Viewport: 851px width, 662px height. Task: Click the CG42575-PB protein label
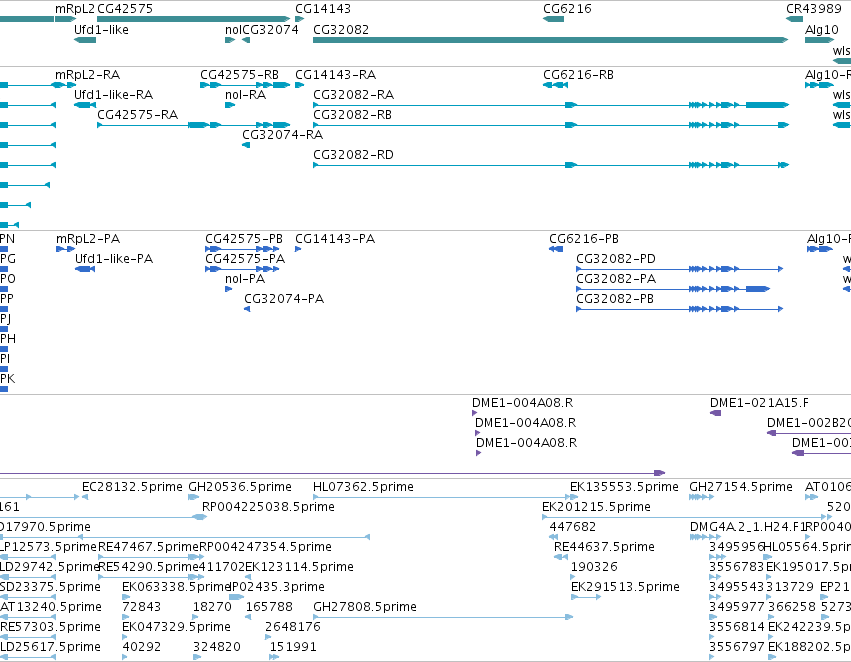244,239
